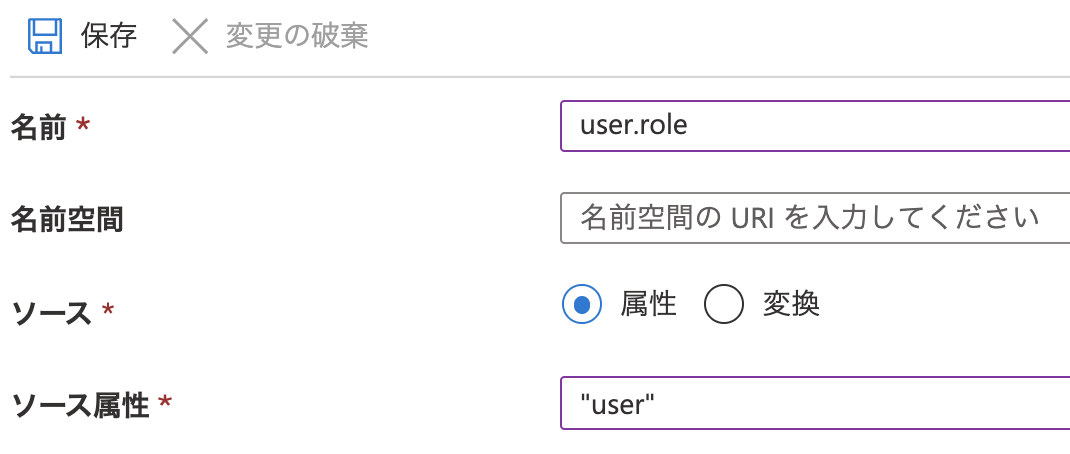Image resolution: width=1070 pixels, height=454 pixels.
Task: Select the 属性 radio button circle
Action: tap(582, 304)
